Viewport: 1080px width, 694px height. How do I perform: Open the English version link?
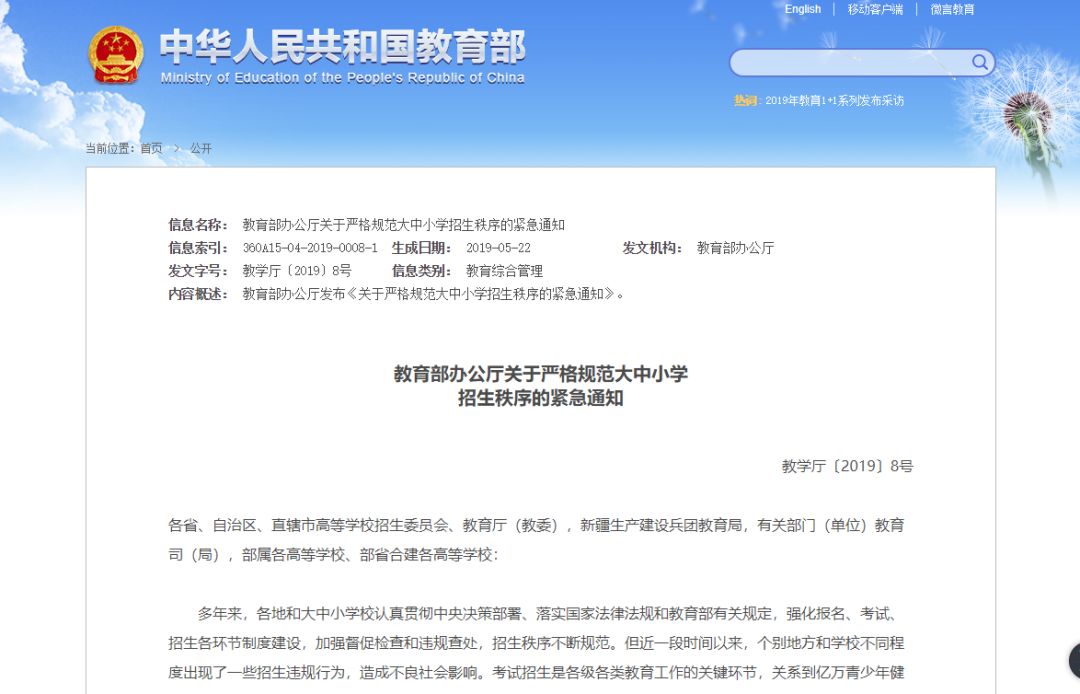pyautogui.click(x=802, y=9)
